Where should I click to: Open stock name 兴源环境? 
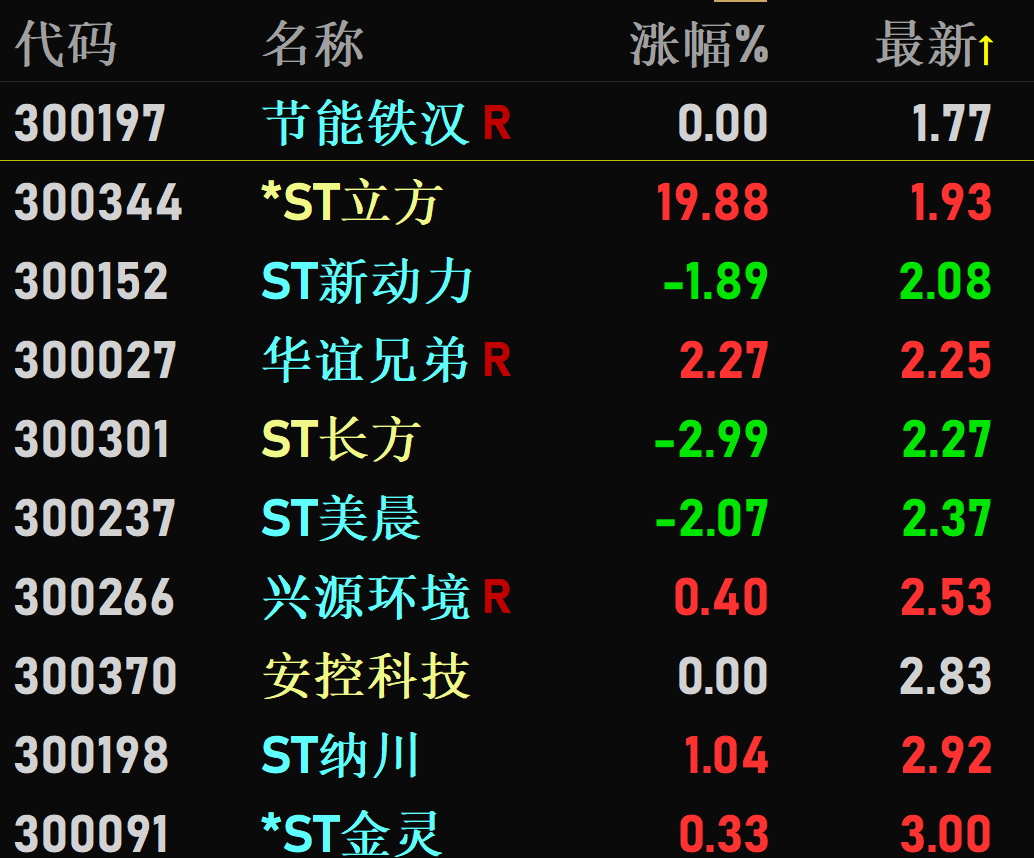pyautogui.click(x=366, y=597)
